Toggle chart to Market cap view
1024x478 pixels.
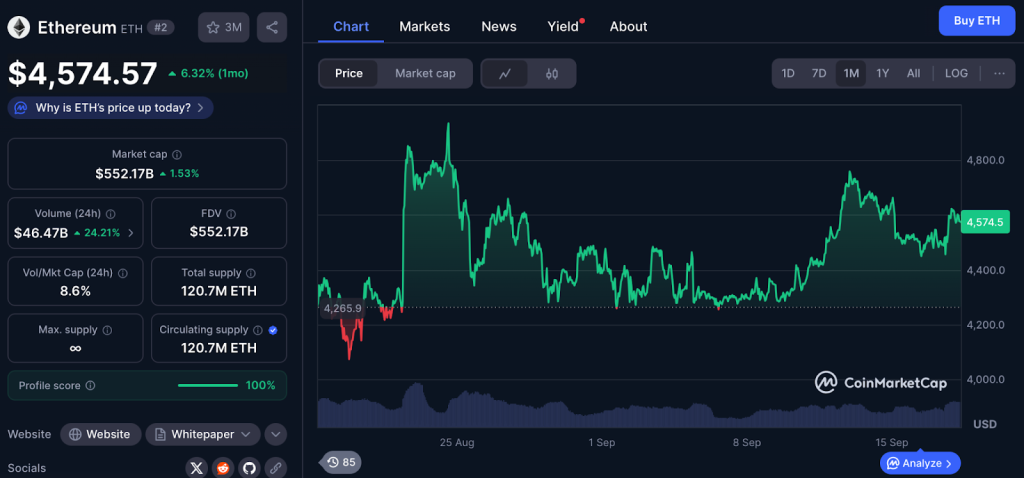click(425, 73)
